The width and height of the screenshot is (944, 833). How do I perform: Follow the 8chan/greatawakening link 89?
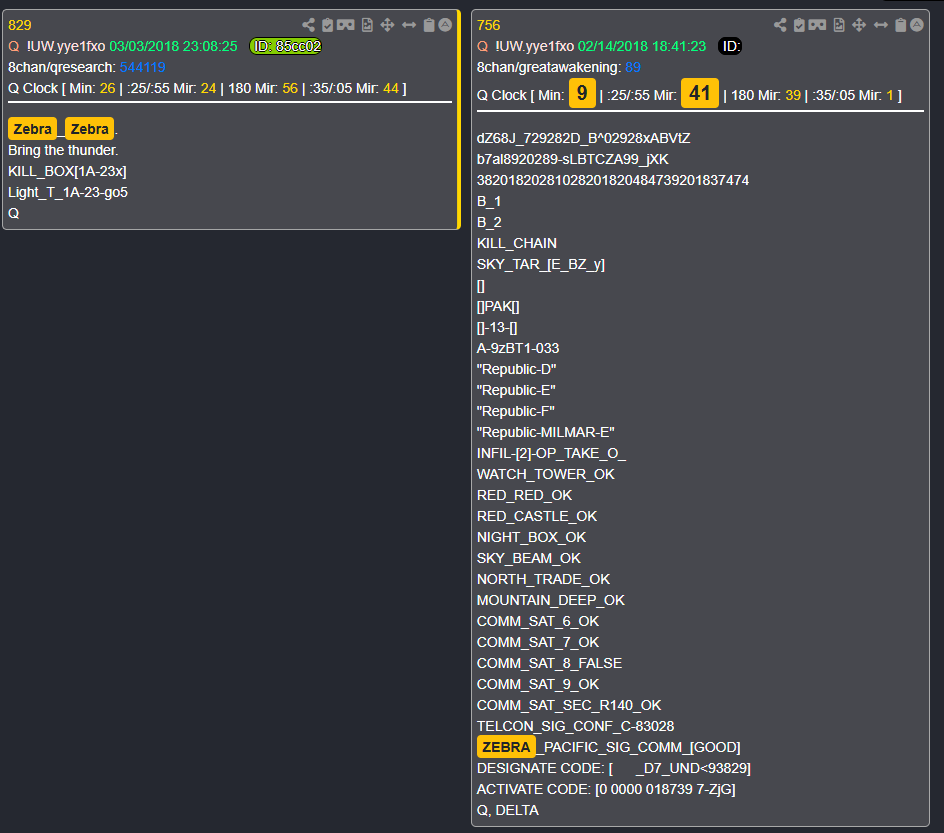(x=633, y=67)
